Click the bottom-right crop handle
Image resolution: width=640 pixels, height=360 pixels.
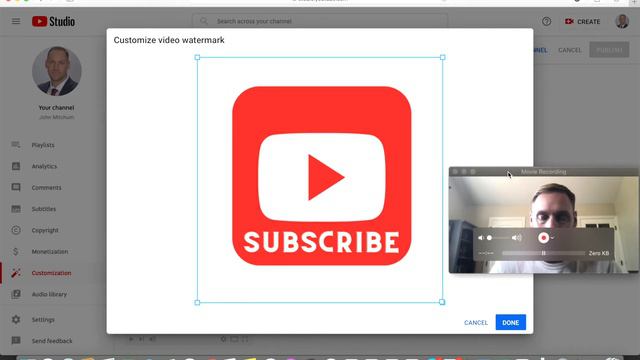442,302
